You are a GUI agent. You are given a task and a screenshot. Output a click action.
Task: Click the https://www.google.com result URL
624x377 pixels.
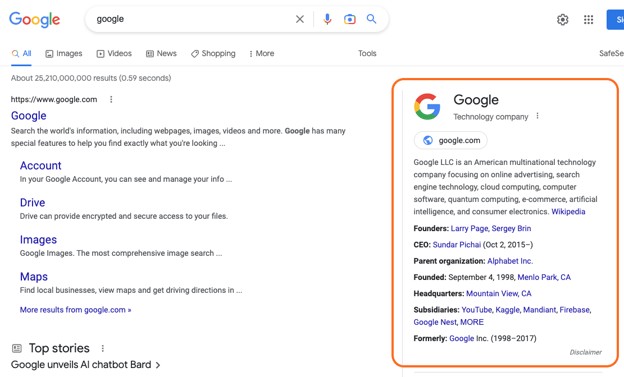54,100
